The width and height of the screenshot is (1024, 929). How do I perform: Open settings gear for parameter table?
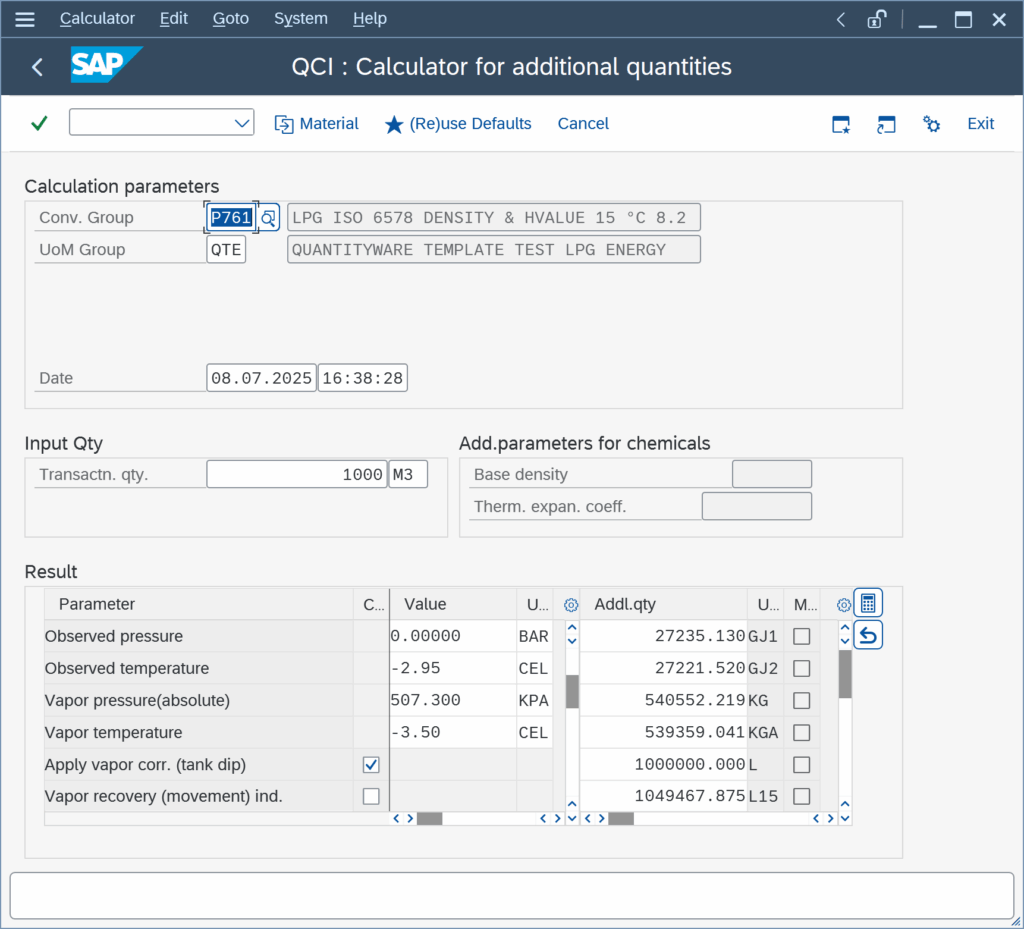point(571,605)
